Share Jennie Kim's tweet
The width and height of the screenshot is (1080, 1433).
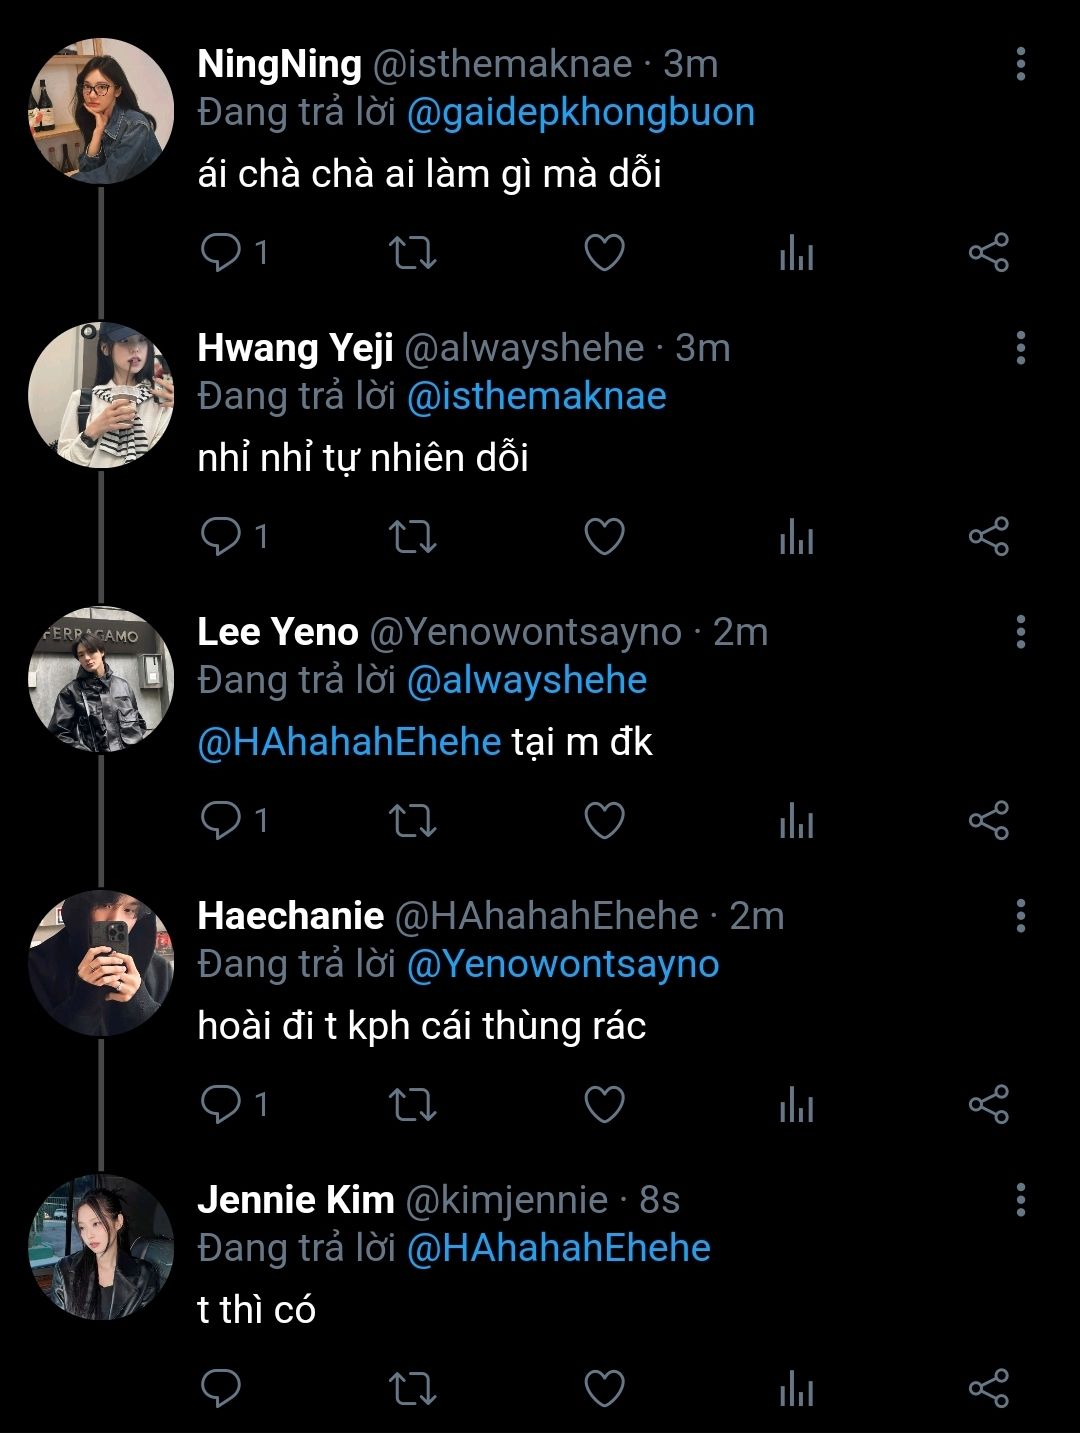(x=988, y=1389)
